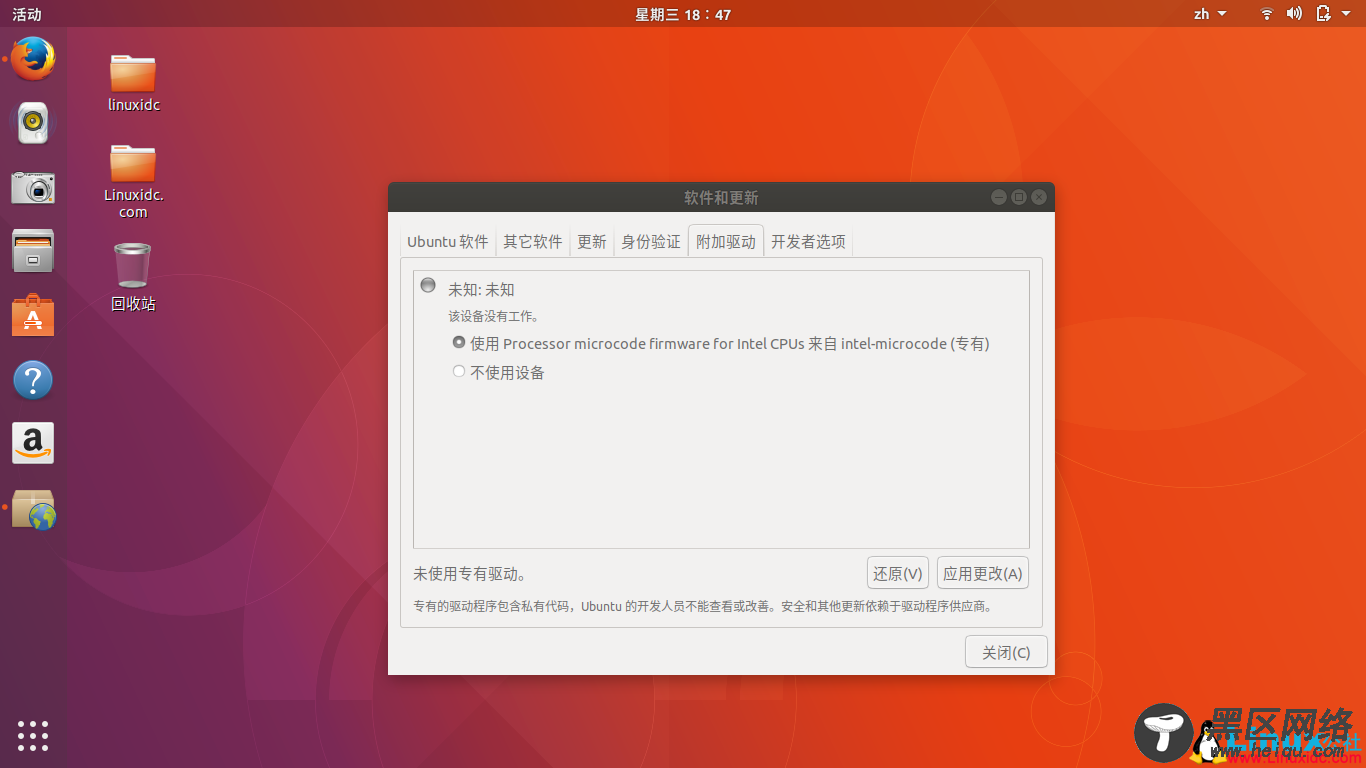Select Software & Updates dock icon

(x=33, y=509)
